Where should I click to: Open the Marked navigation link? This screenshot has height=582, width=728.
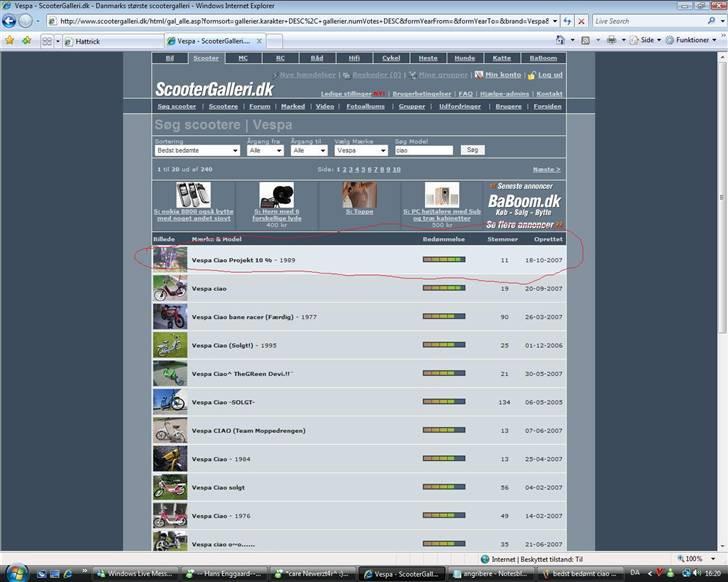point(293,106)
